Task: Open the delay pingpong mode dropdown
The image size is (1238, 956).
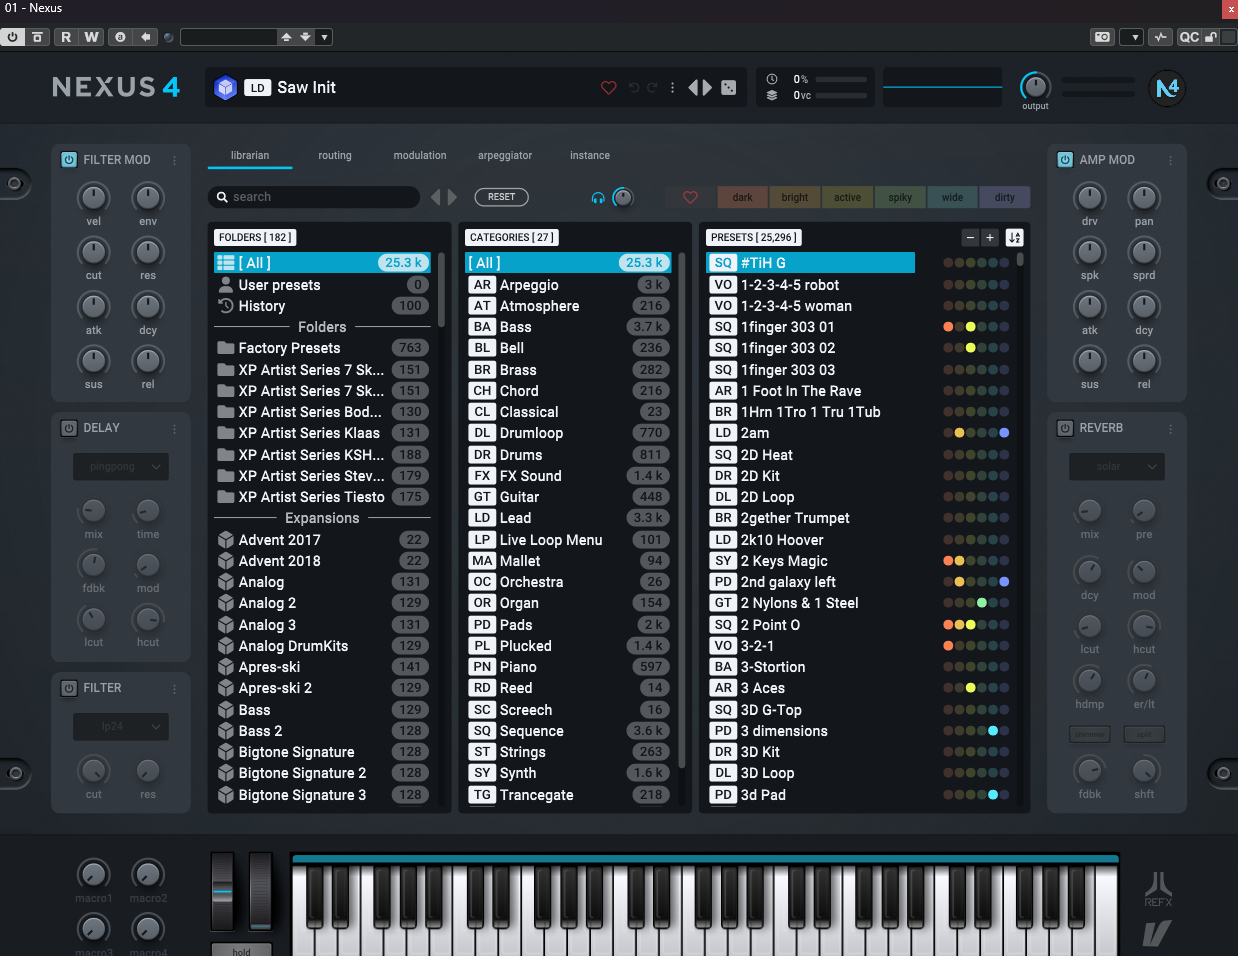Action: 121,467
